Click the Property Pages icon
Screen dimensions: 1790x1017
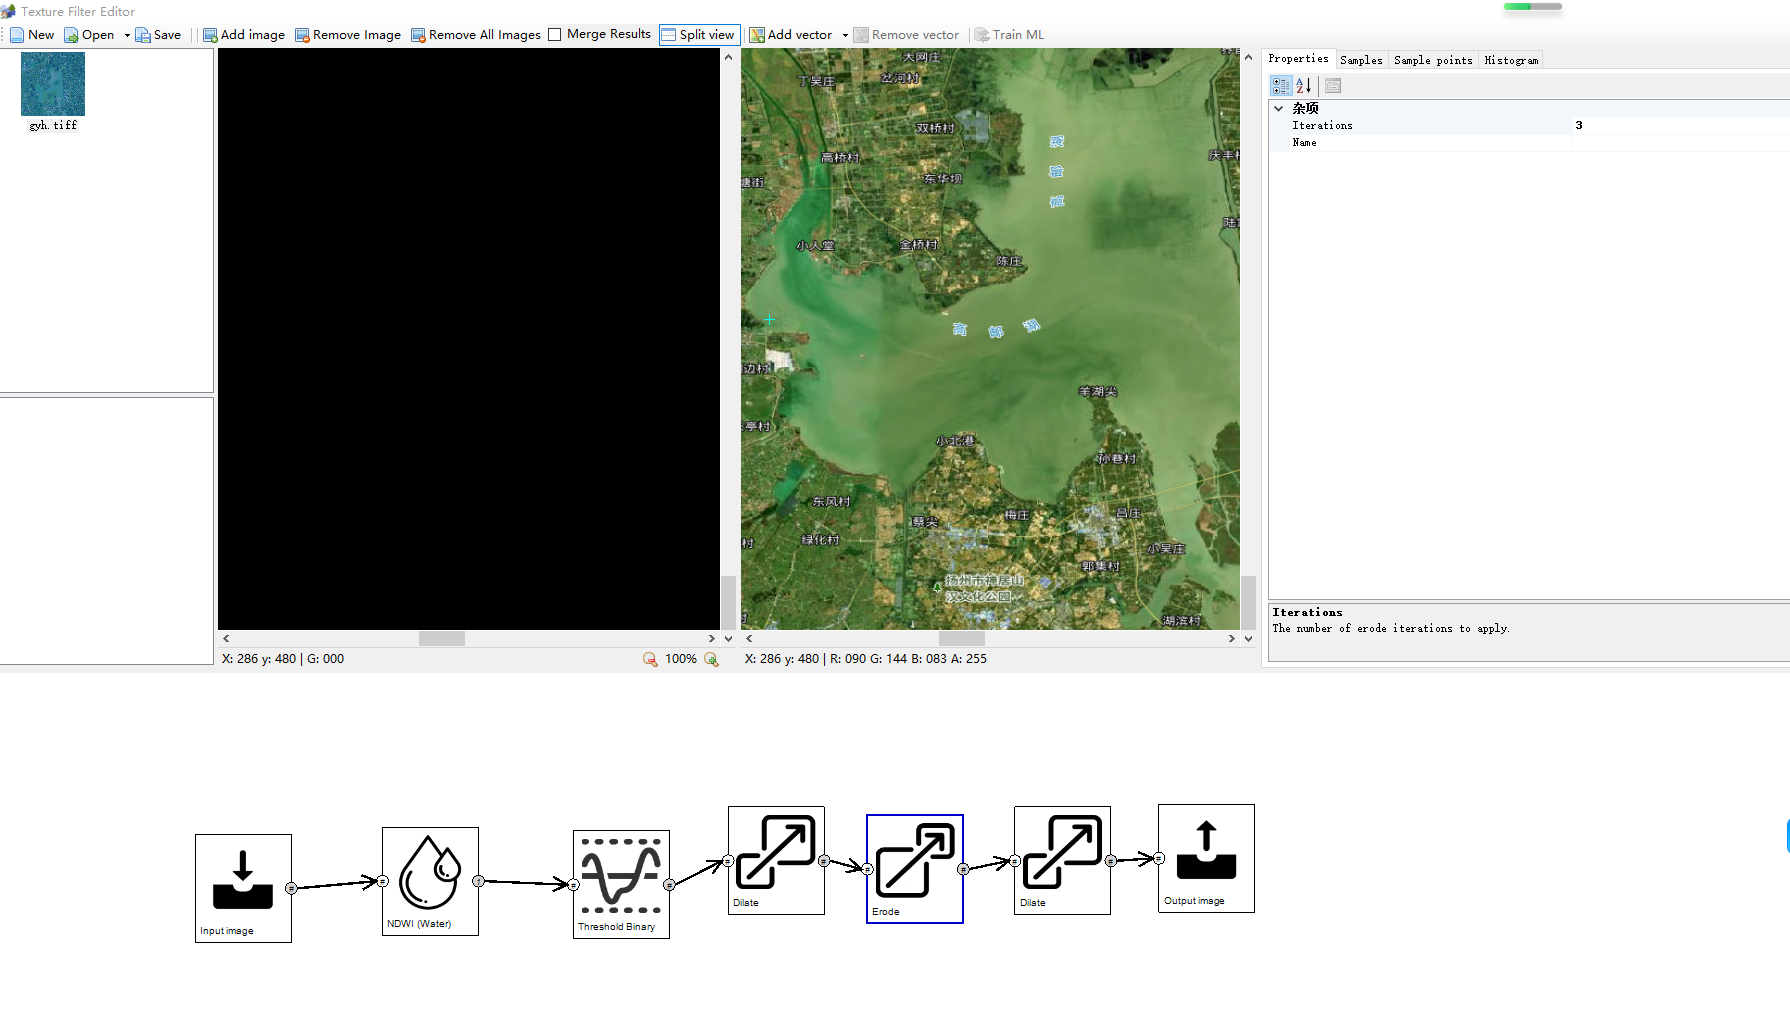(x=1333, y=86)
